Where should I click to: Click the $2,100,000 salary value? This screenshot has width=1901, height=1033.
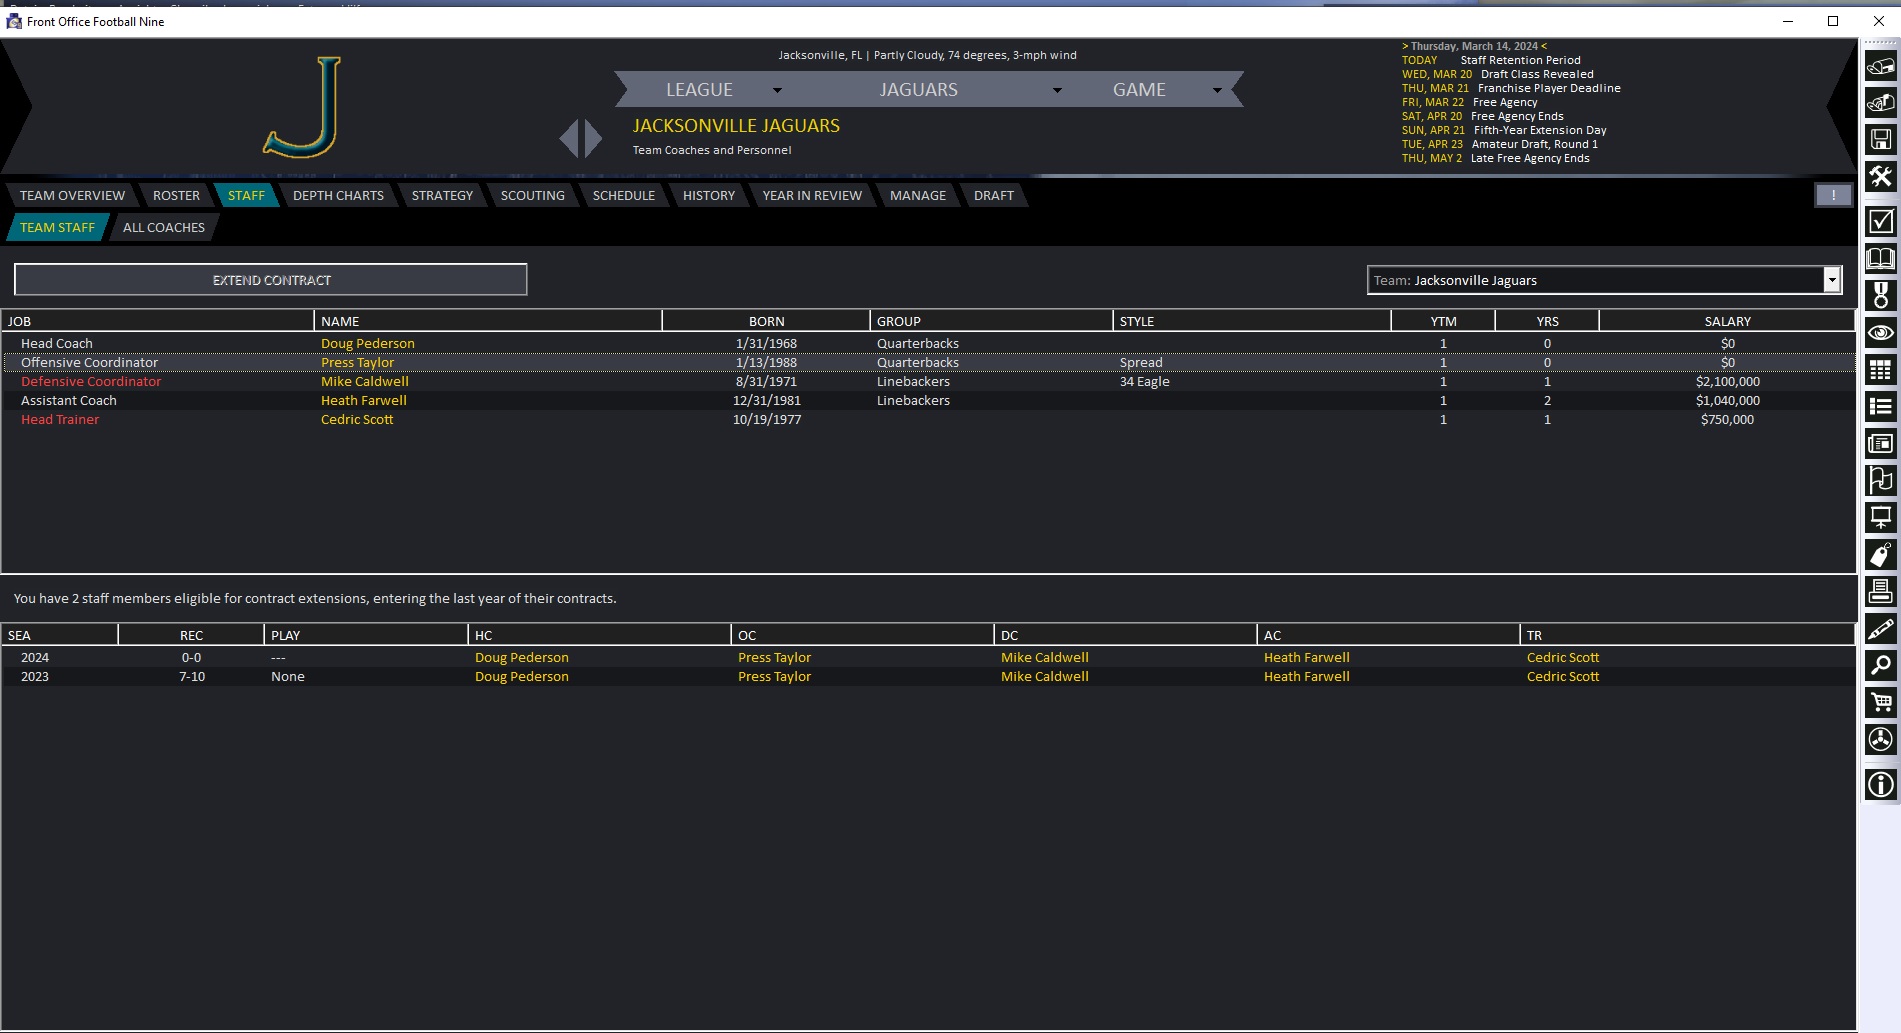1727,381
